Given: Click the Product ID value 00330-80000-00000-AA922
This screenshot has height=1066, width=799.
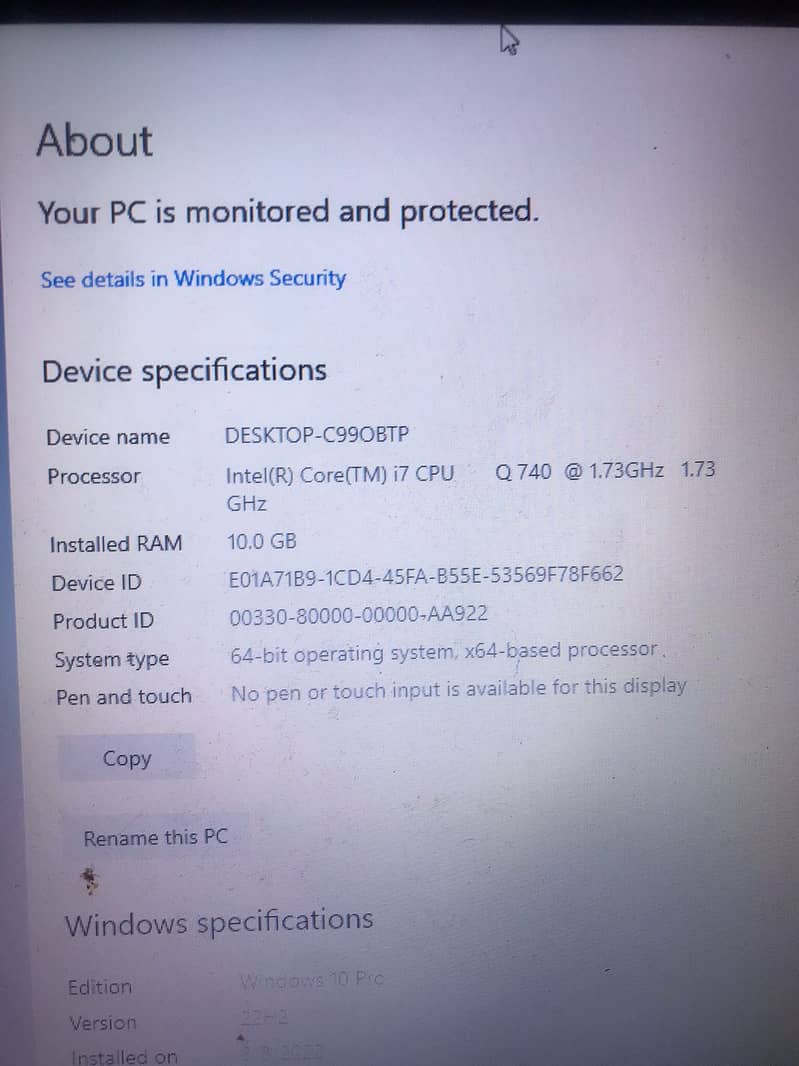Looking at the screenshot, I should click(358, 615).
